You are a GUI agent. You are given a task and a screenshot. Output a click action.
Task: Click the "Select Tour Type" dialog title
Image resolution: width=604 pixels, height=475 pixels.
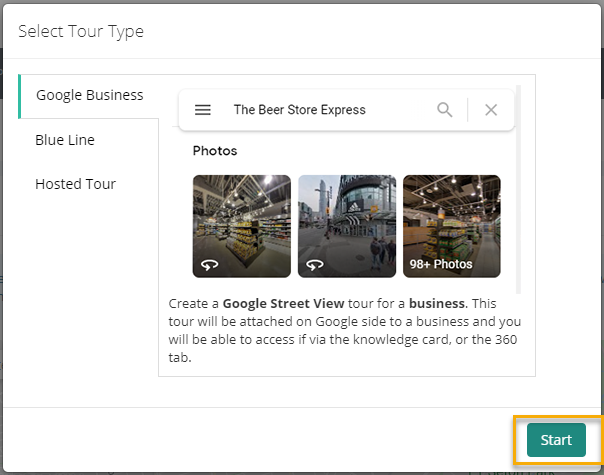(81, 32)
